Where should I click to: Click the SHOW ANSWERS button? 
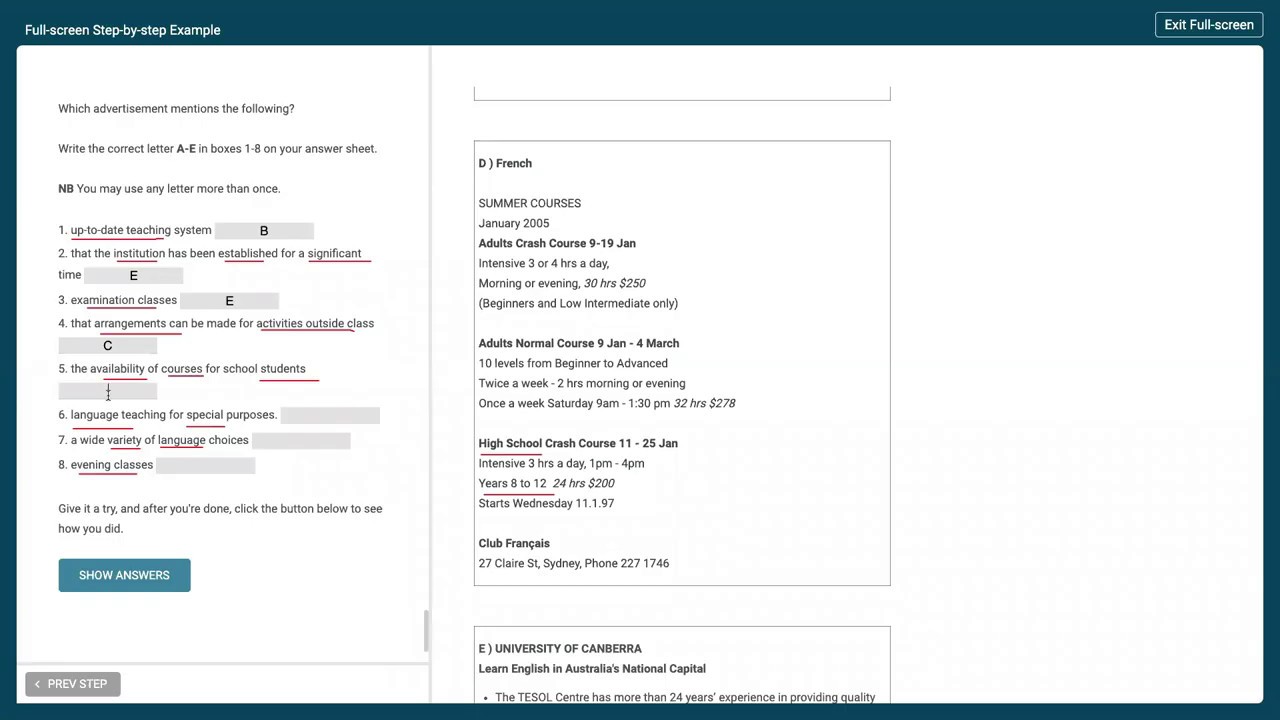pyautogui.click(x=124, y=575)
